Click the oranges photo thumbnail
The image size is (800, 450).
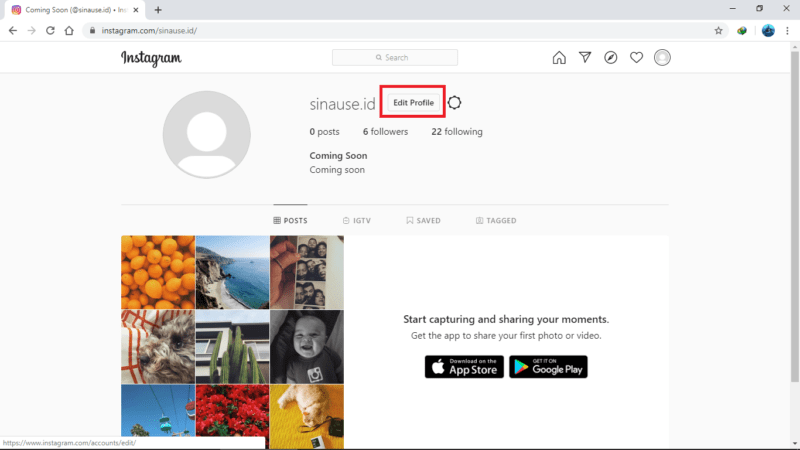158,272
